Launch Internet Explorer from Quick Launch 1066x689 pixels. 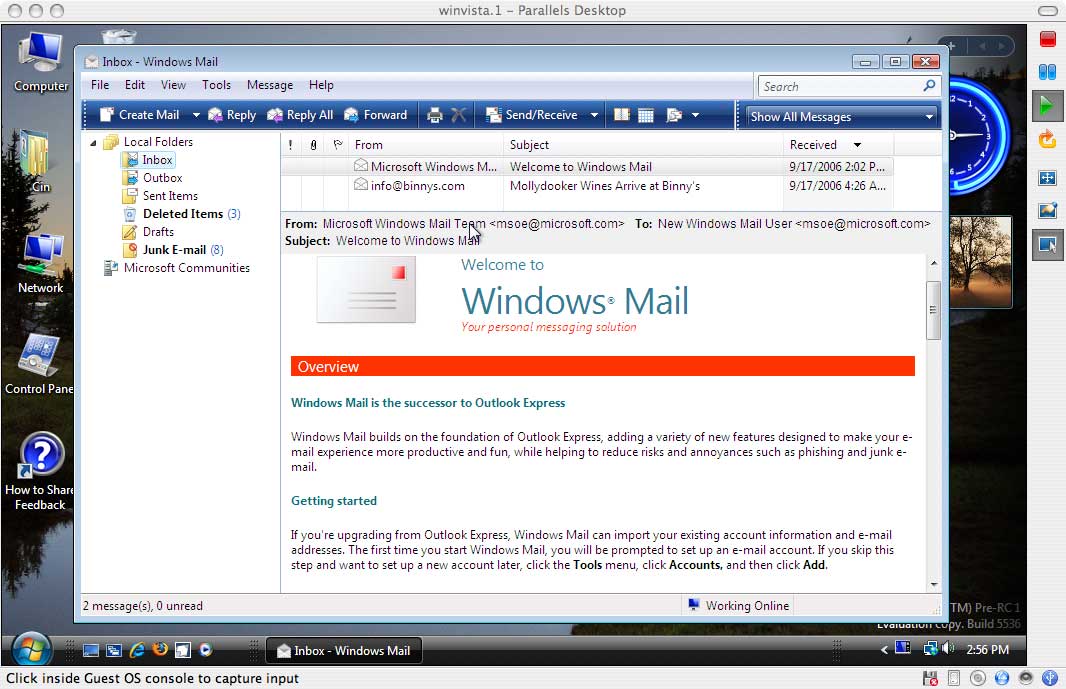(137, 650)
